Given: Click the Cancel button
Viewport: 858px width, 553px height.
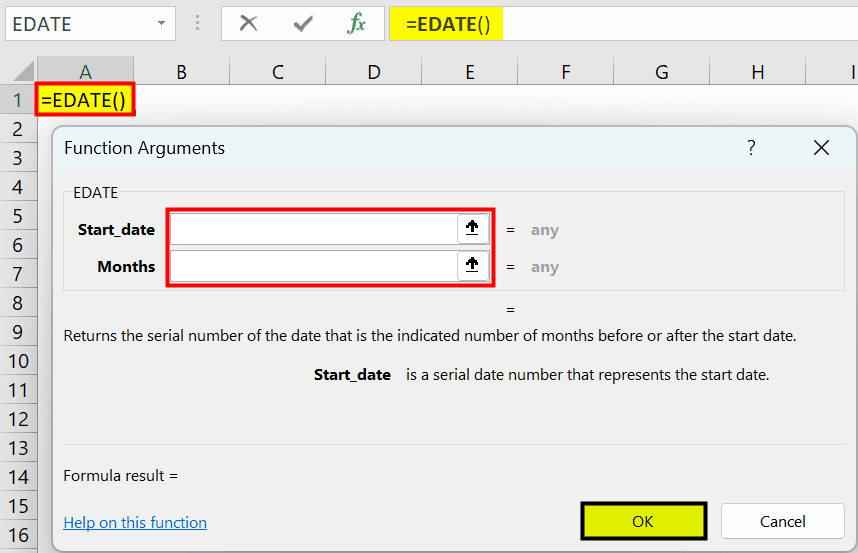Looking at the screenshot, I should 782,521.
